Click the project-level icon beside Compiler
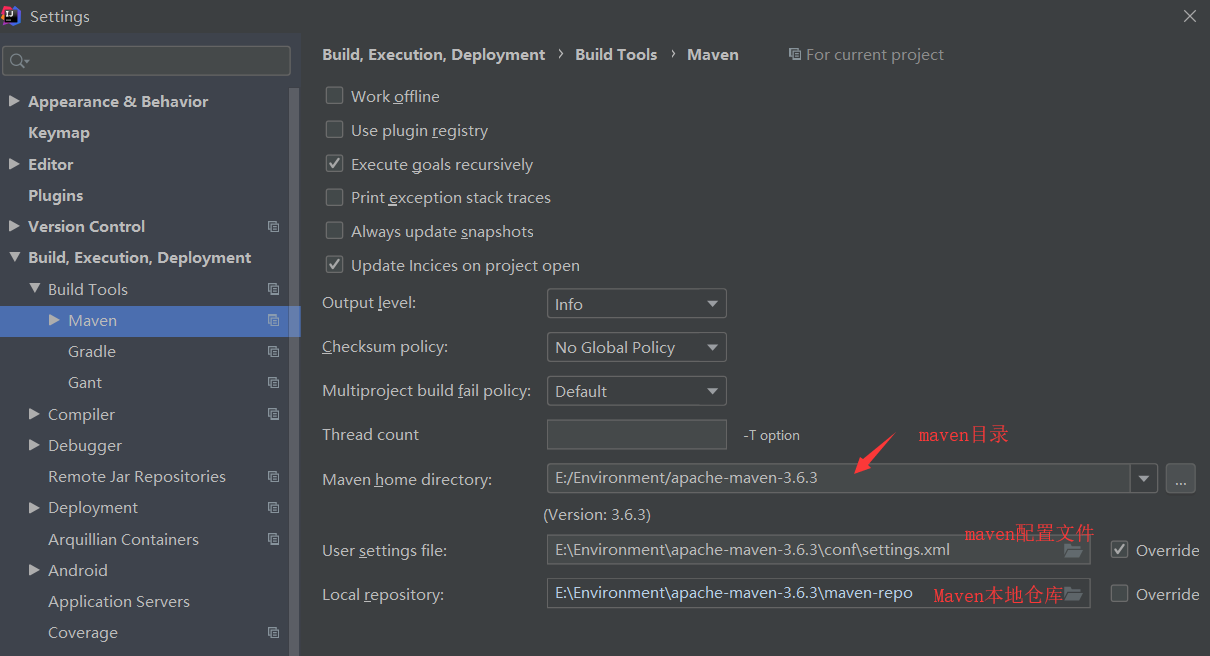Image resolution: width=1210 pixels, height=656 pixels. point(273,414)
